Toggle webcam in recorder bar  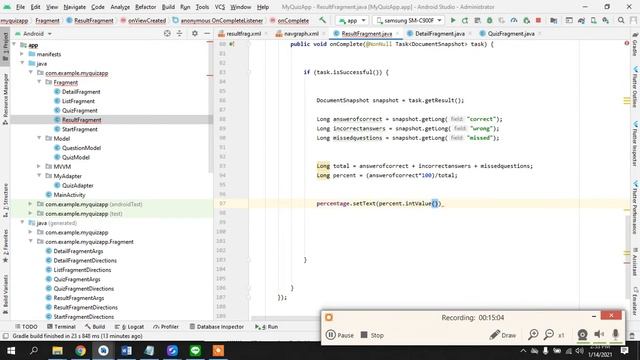pyautogui.click(x=582, y=335)
